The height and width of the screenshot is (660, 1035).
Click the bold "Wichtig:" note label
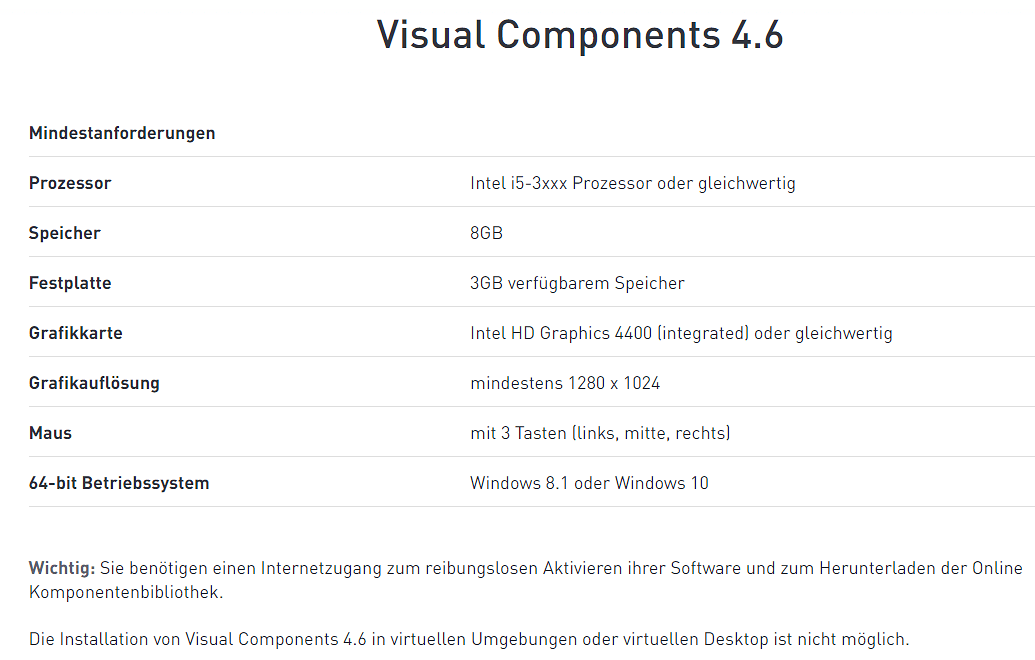click(62, 568)
